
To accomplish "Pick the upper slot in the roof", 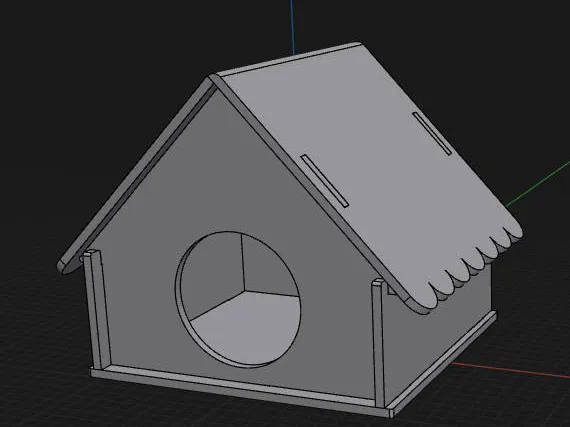I will pos(433,133).
